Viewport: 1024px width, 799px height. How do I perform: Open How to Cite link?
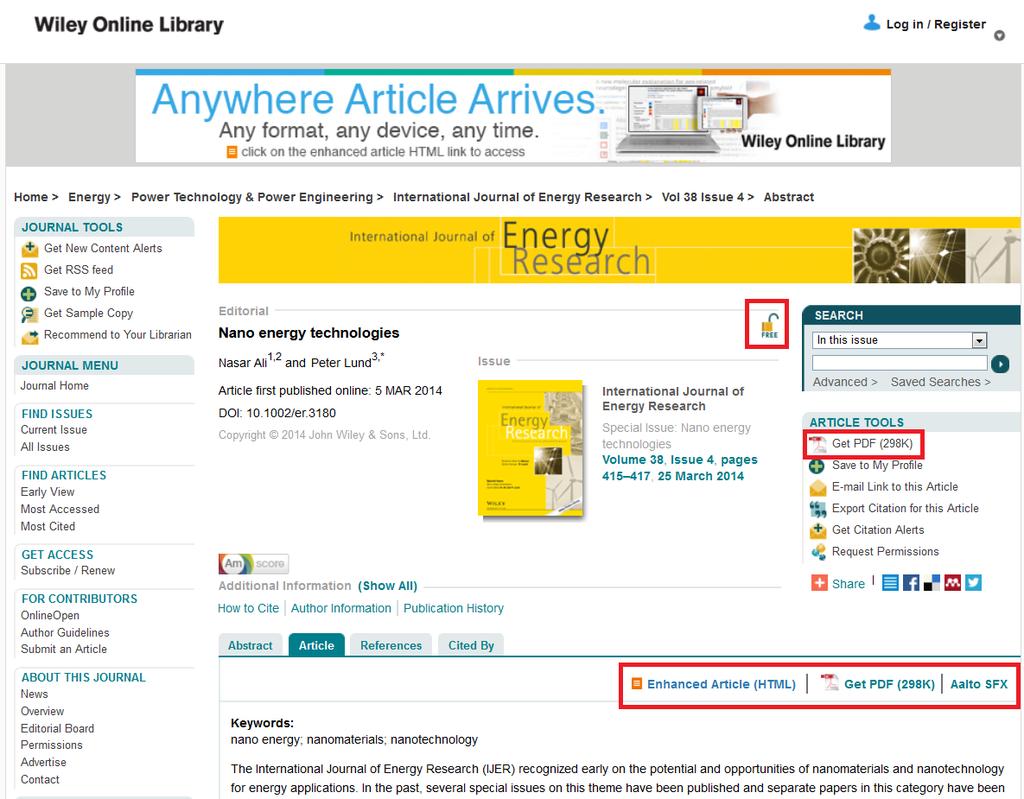coord(248,608)
